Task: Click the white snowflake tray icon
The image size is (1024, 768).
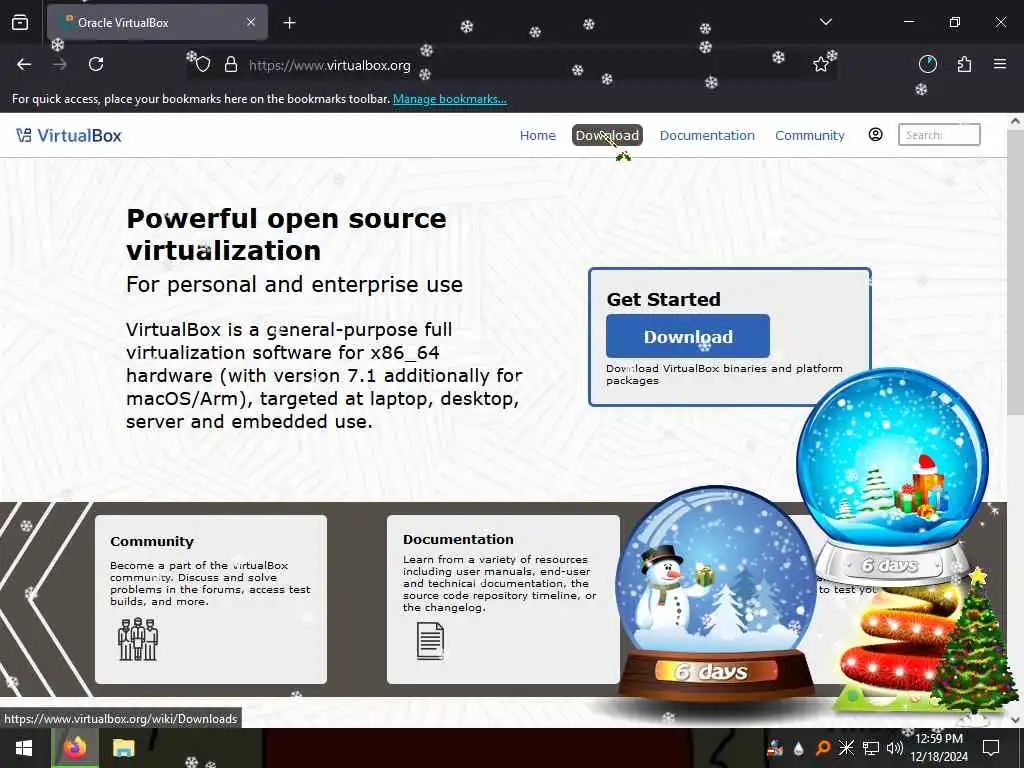Action: click(x=846, y=748)
